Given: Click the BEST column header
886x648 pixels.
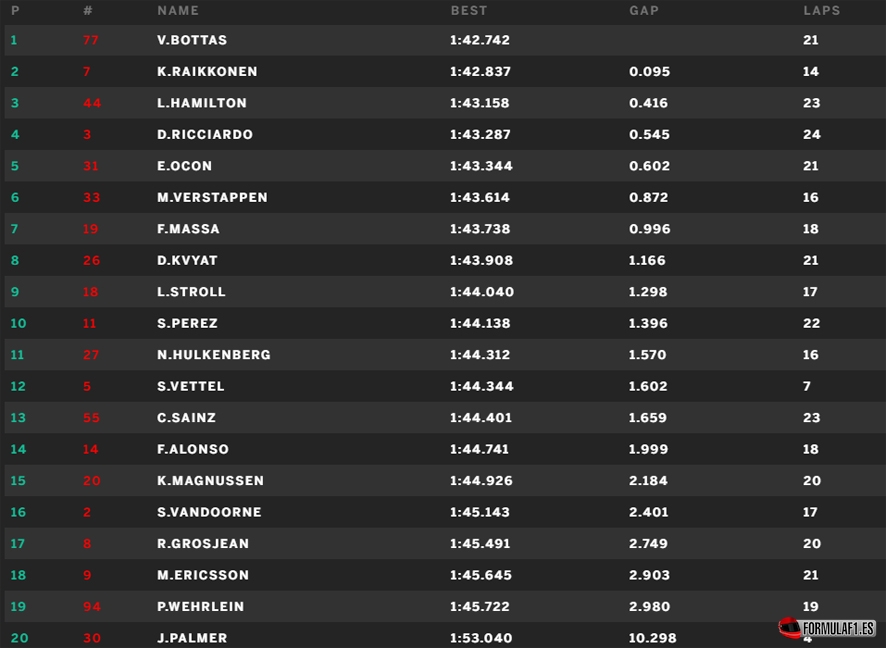Looking at the screenshot, I should (468, 11).
